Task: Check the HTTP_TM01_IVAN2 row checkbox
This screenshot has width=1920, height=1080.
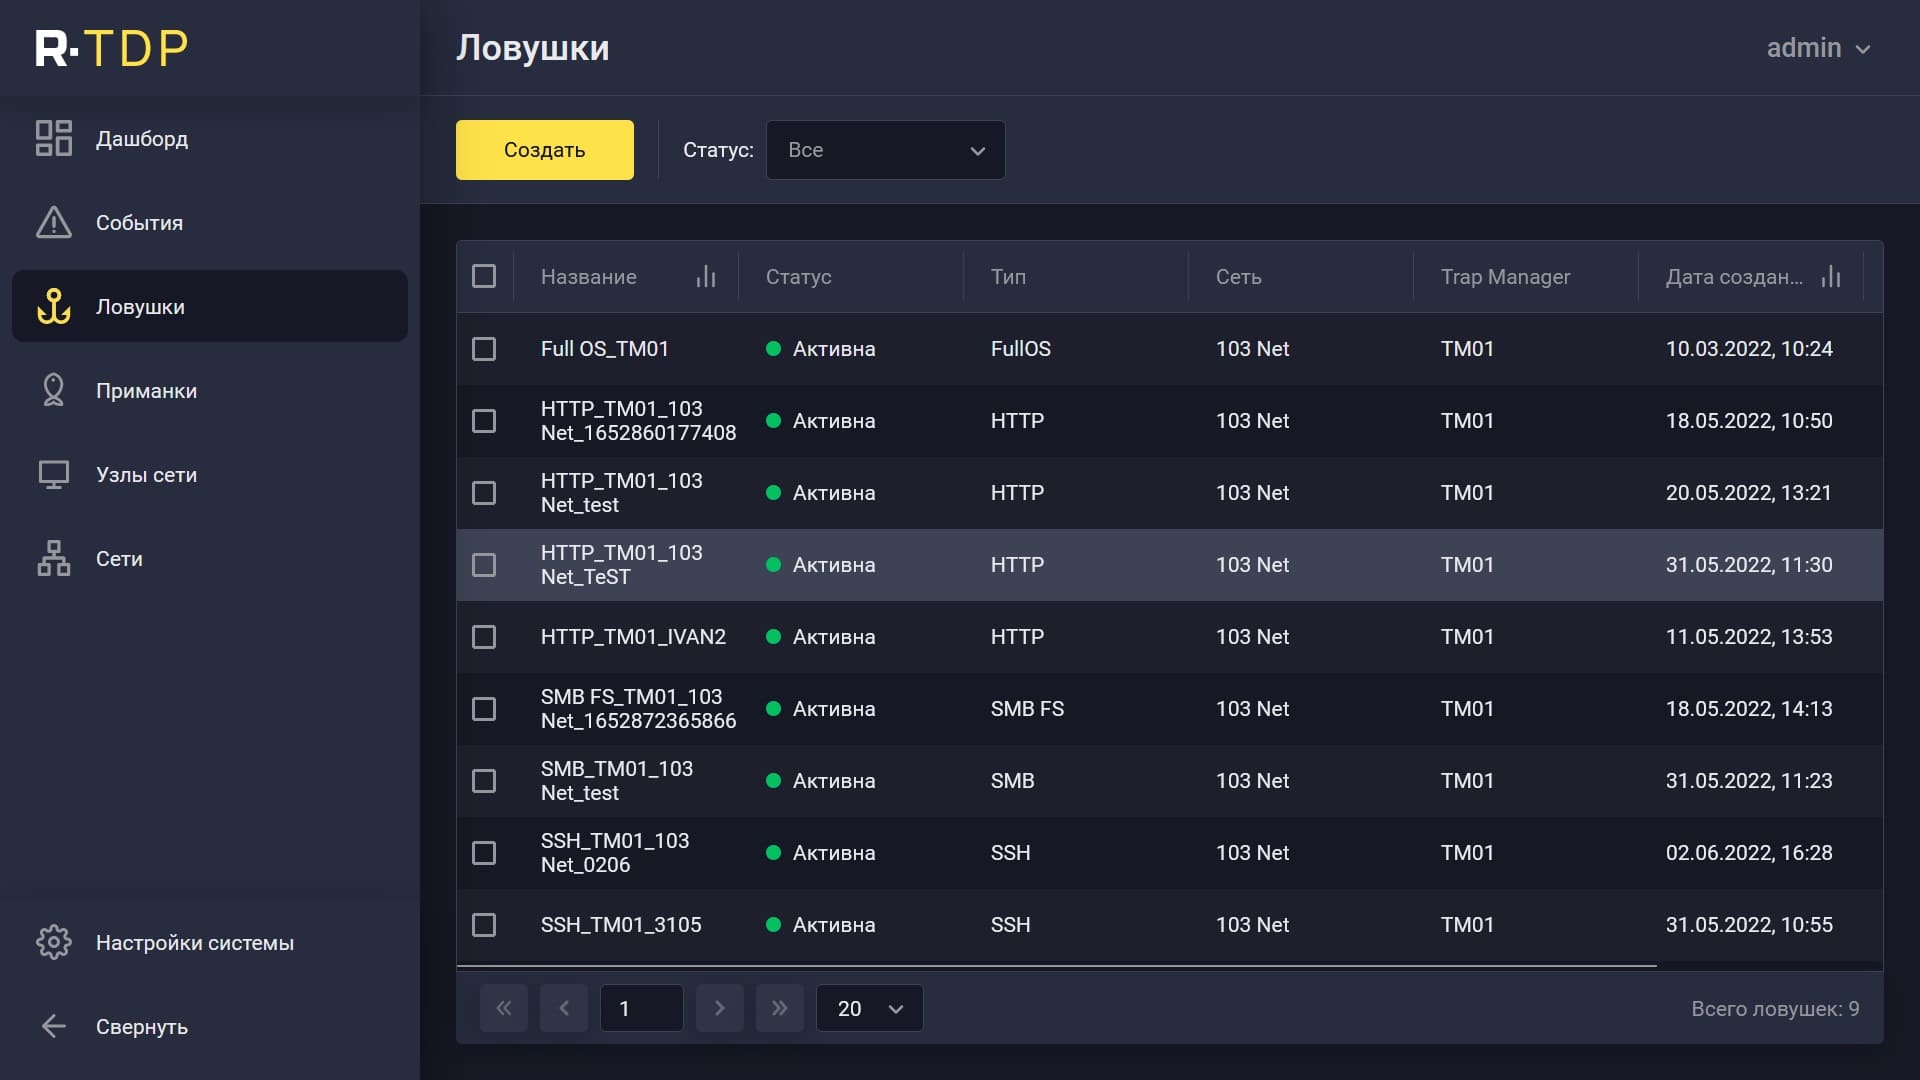Action: click(x=484, y=636)
